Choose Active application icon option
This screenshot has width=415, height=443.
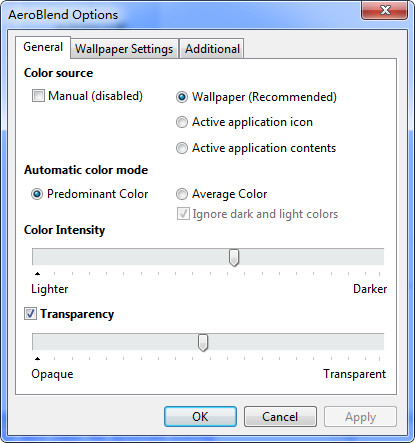[x=182, y=122]
